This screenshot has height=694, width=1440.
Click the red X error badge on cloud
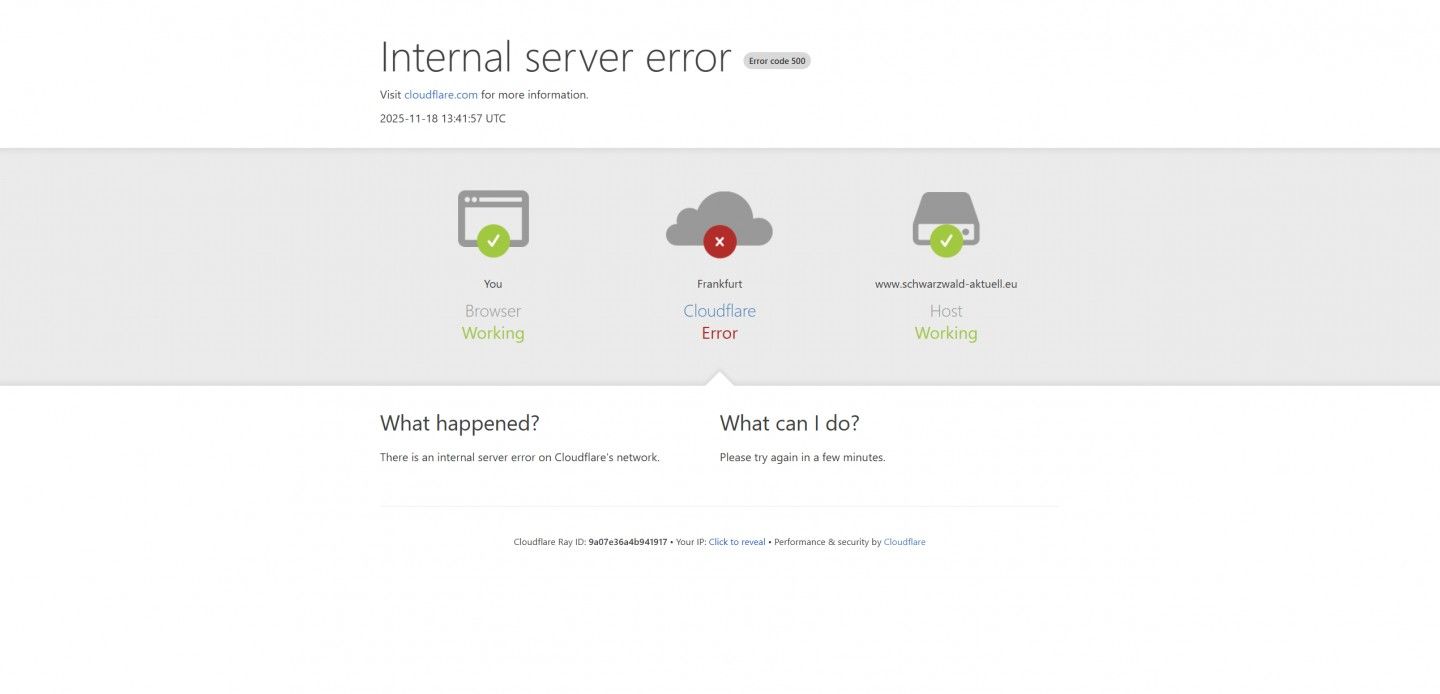(719, 241)
